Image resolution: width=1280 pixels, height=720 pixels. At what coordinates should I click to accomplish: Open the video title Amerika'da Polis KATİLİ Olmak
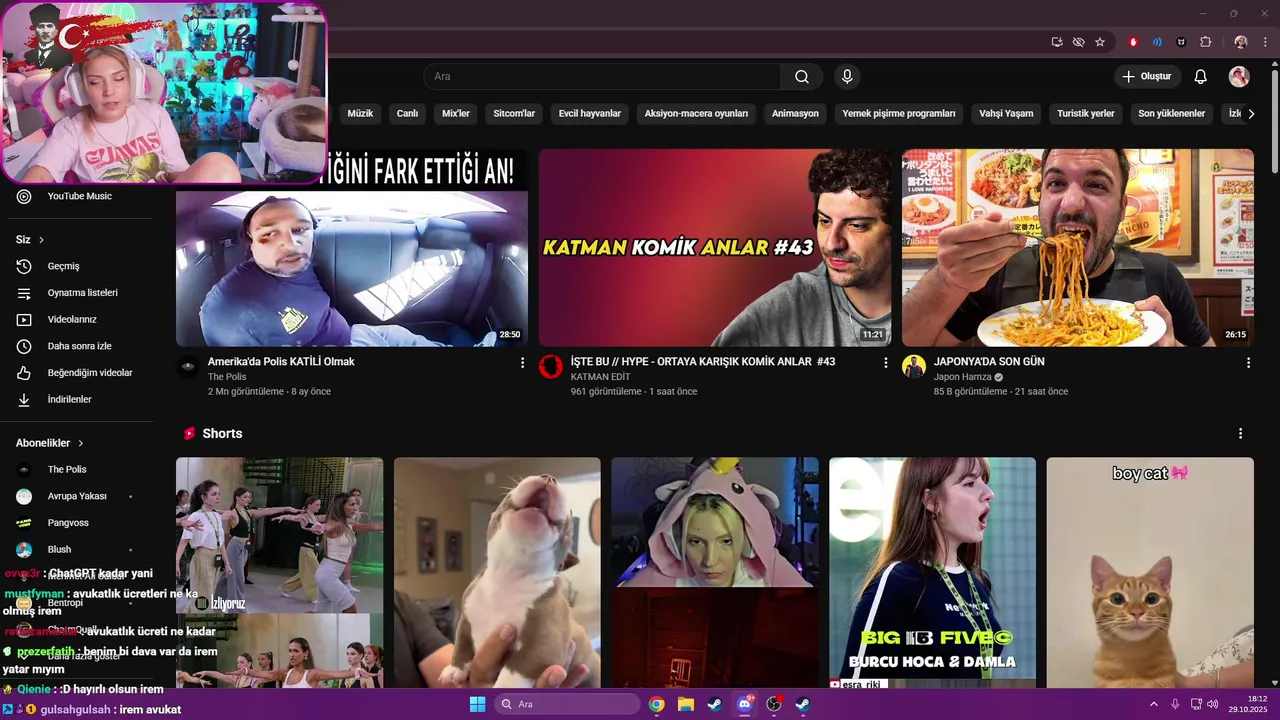281,362
